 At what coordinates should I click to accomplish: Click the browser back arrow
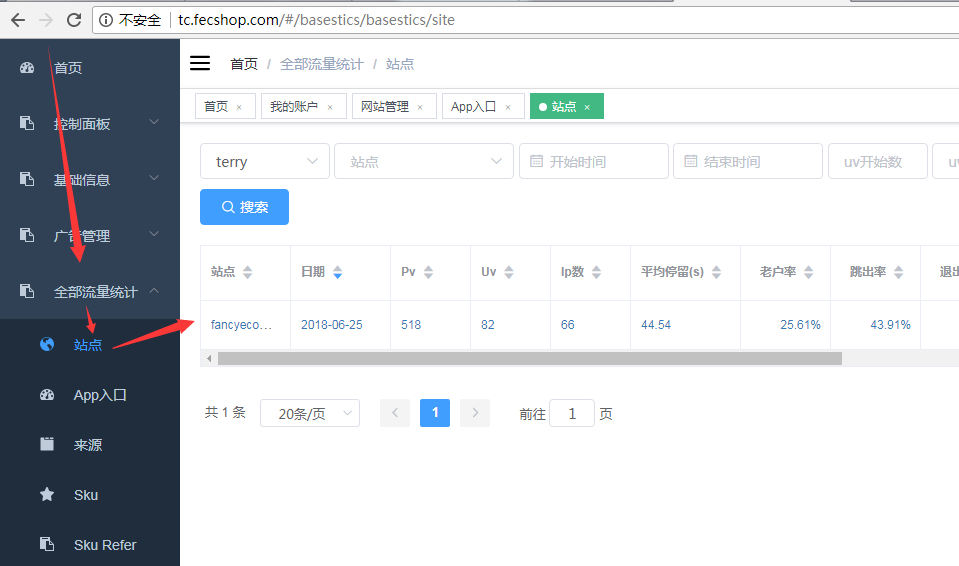pos(18,20)
